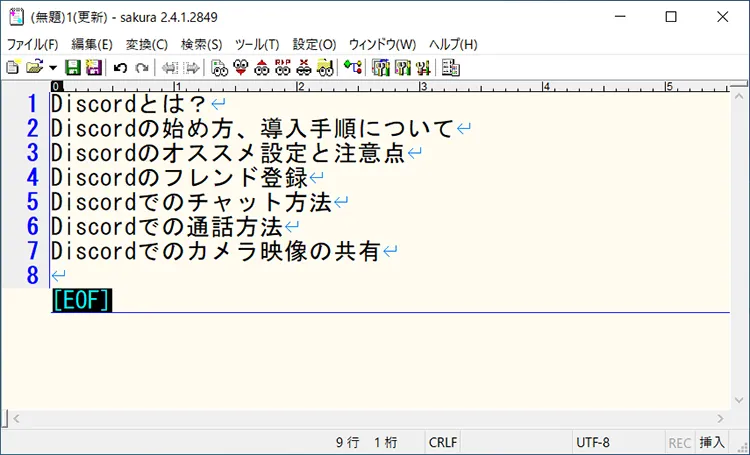This screenshot has height=455, width=750.
Task: Open a file using the folder icon
Action: tap(34, 67)
